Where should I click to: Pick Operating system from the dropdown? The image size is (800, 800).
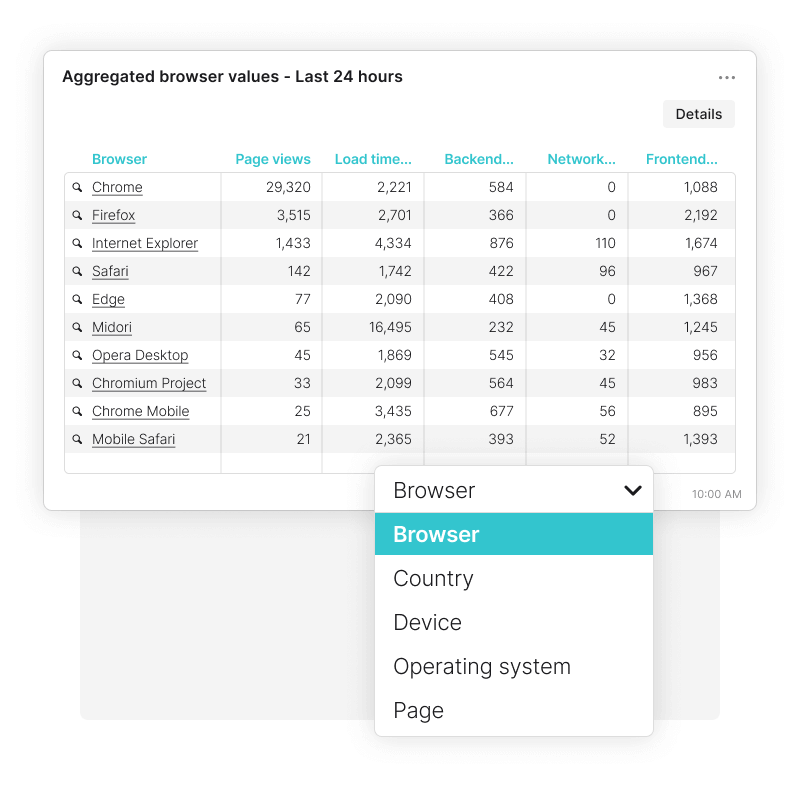[482, 667]
